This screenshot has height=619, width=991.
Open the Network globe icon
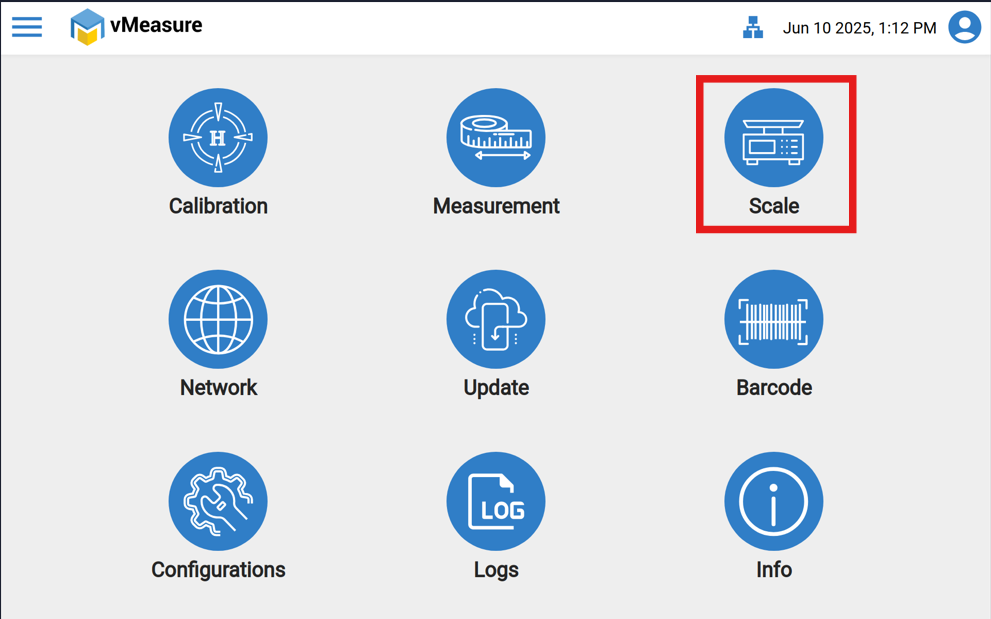tap(218, 320)
